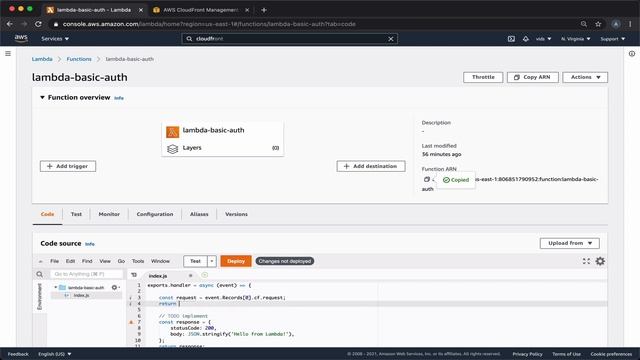The width and height of the screenshot is (640, 360).
Task: Click the Go to Anything input field
Action: (86, 274)
